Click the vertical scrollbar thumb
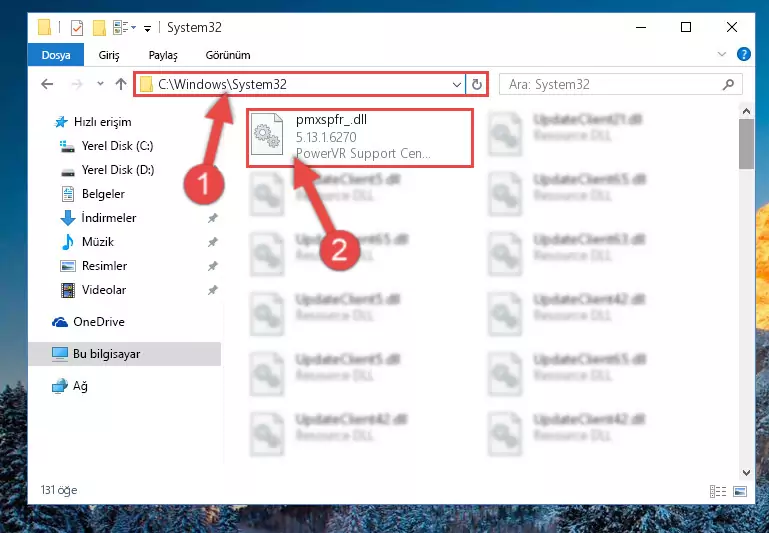 click(746, 144)
